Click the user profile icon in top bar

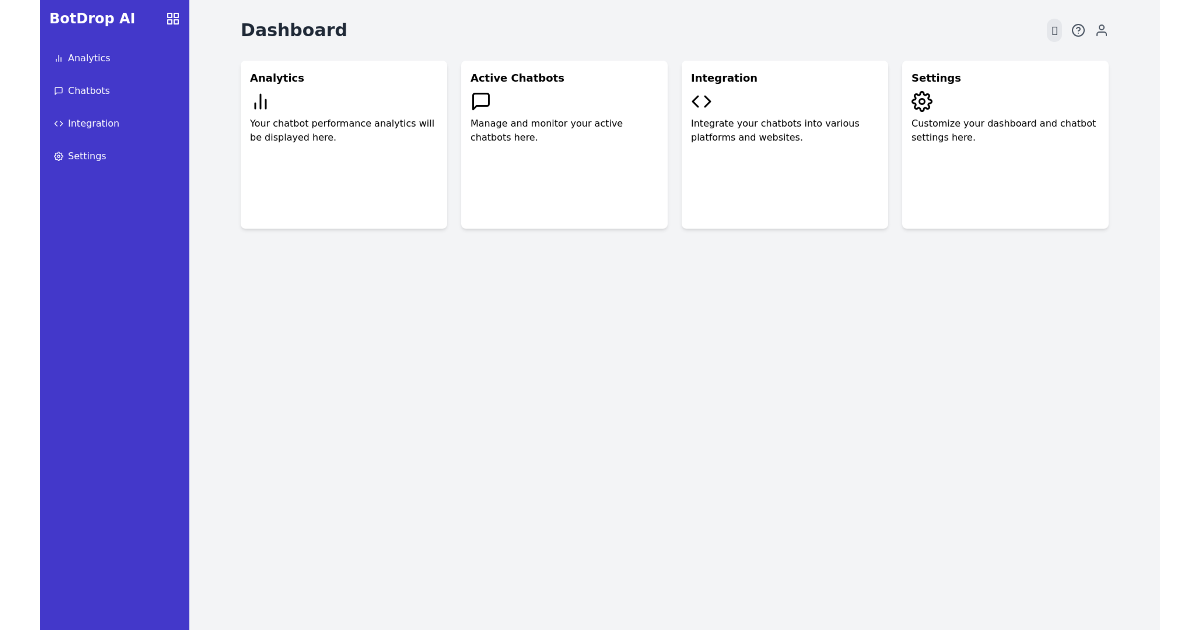1101,30
